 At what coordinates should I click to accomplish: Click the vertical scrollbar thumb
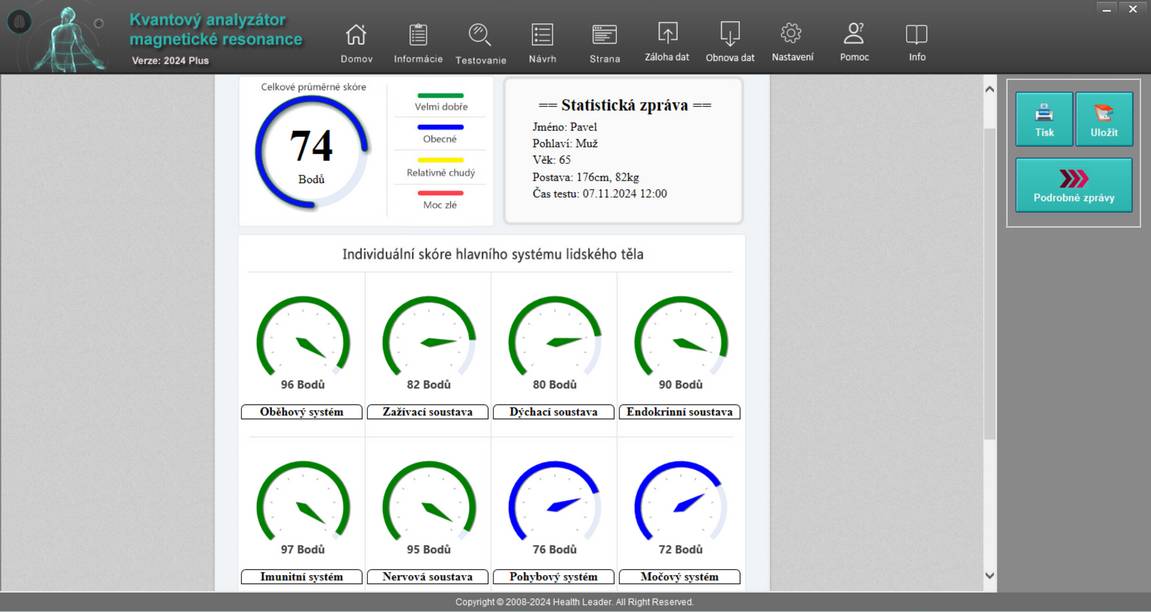989,283
